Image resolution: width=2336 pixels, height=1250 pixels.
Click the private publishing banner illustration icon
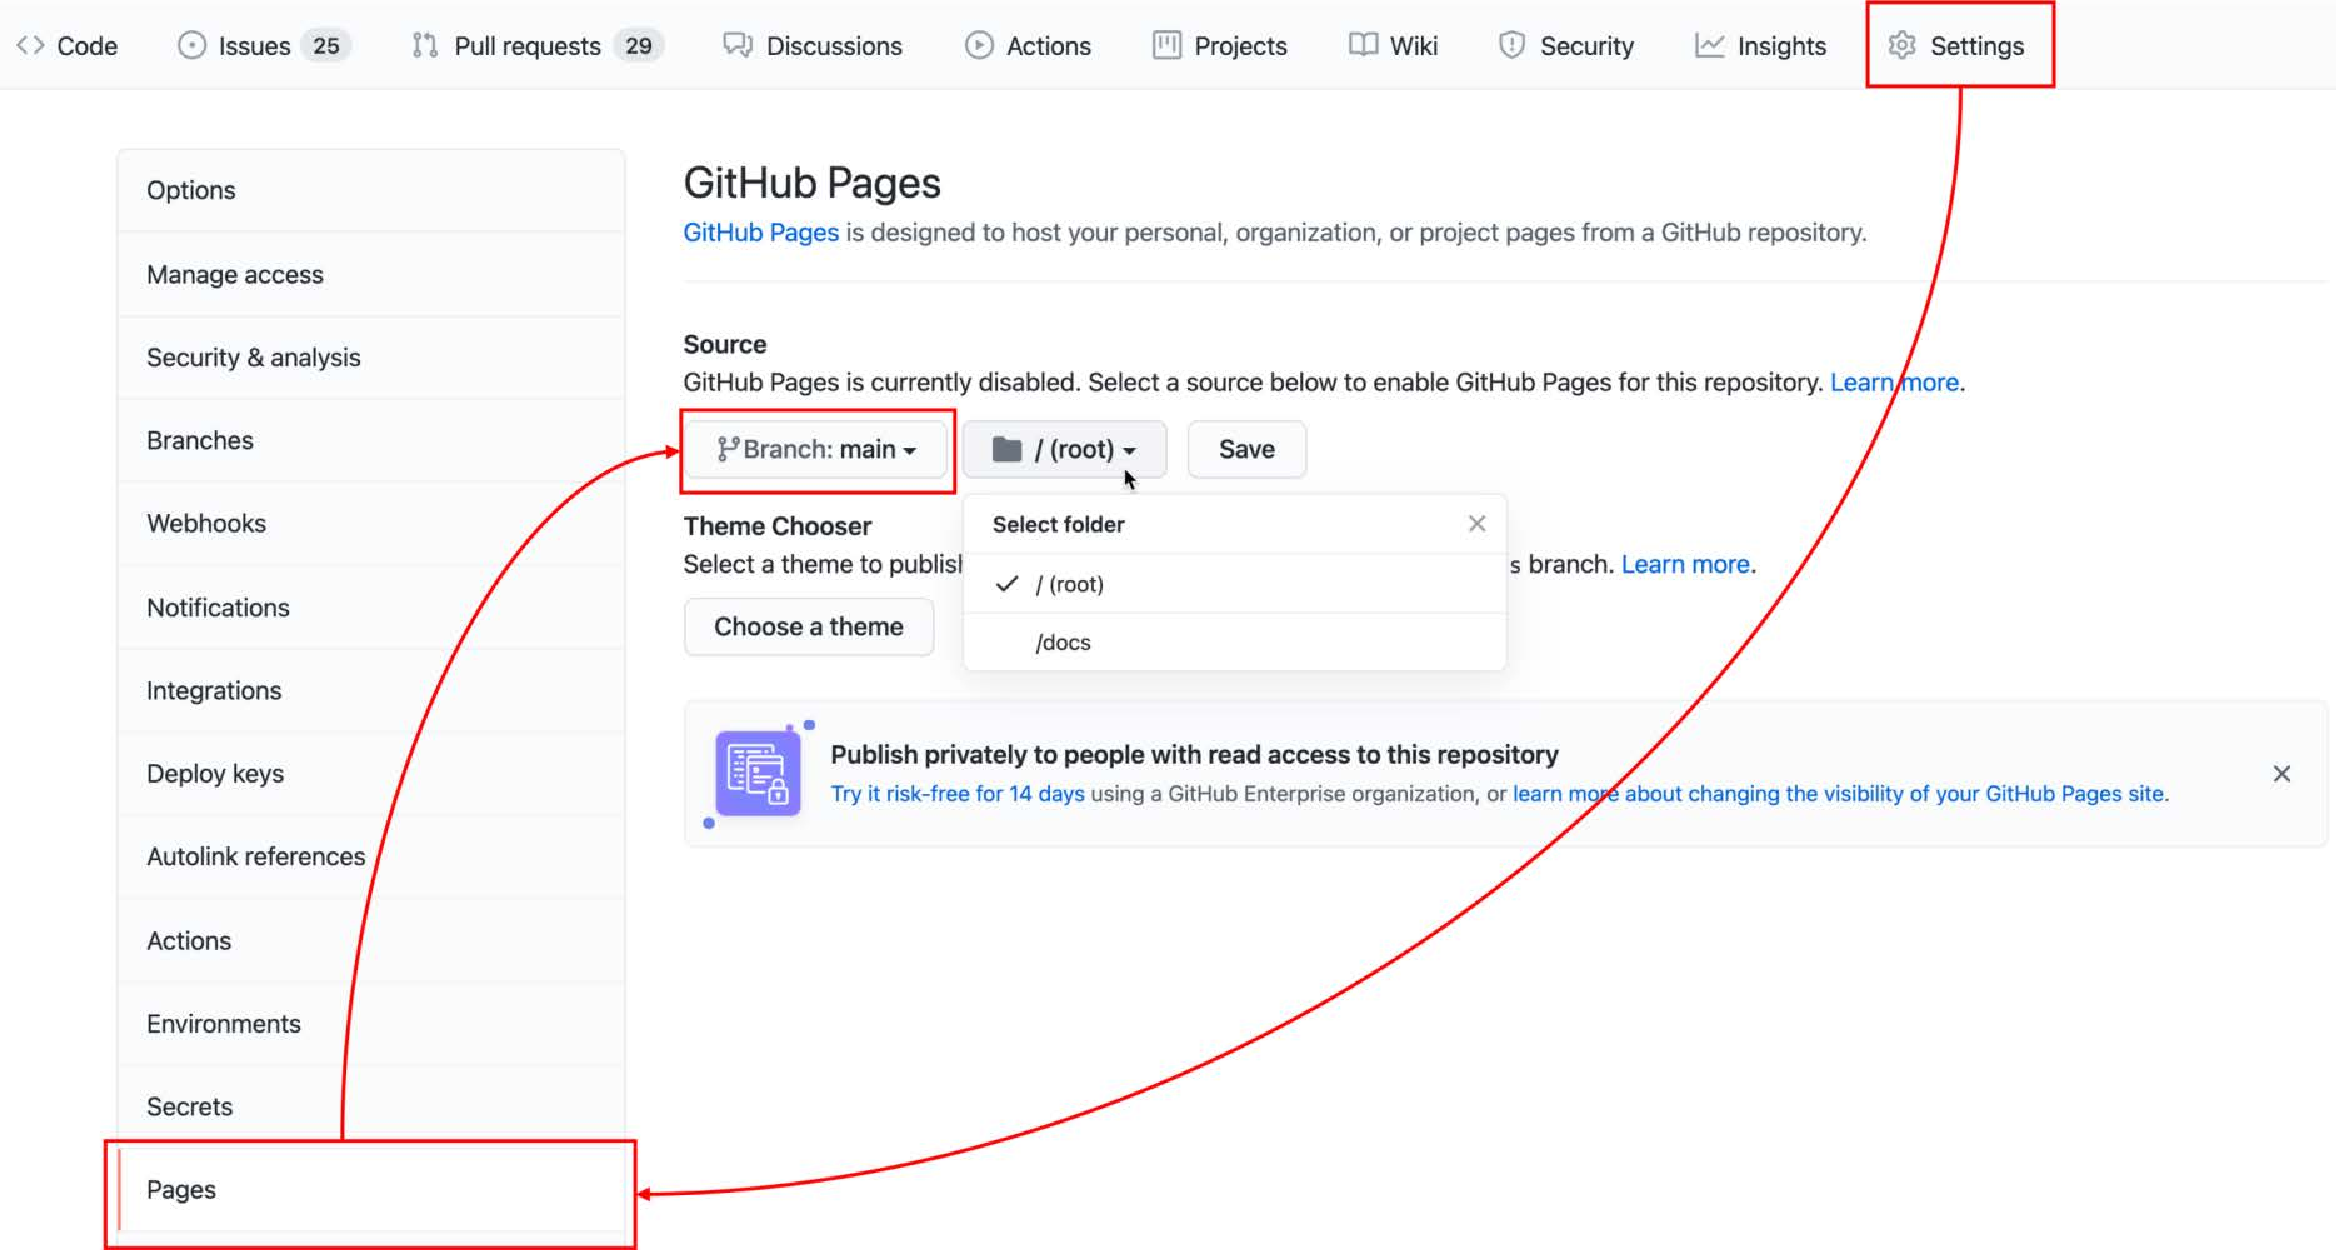(x=758, y=774)
